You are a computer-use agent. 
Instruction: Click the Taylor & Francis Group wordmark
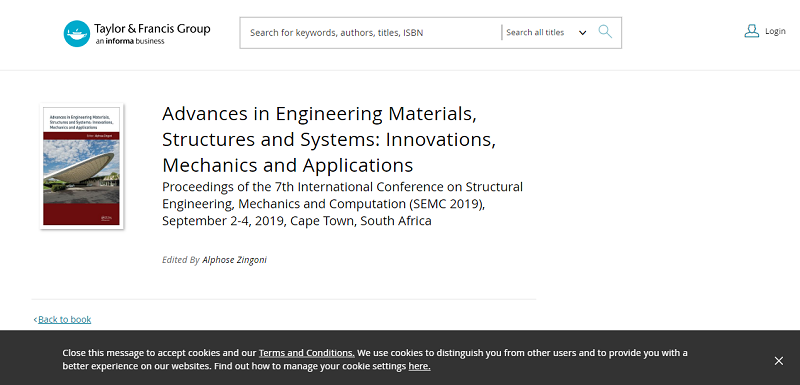point(152,29)
